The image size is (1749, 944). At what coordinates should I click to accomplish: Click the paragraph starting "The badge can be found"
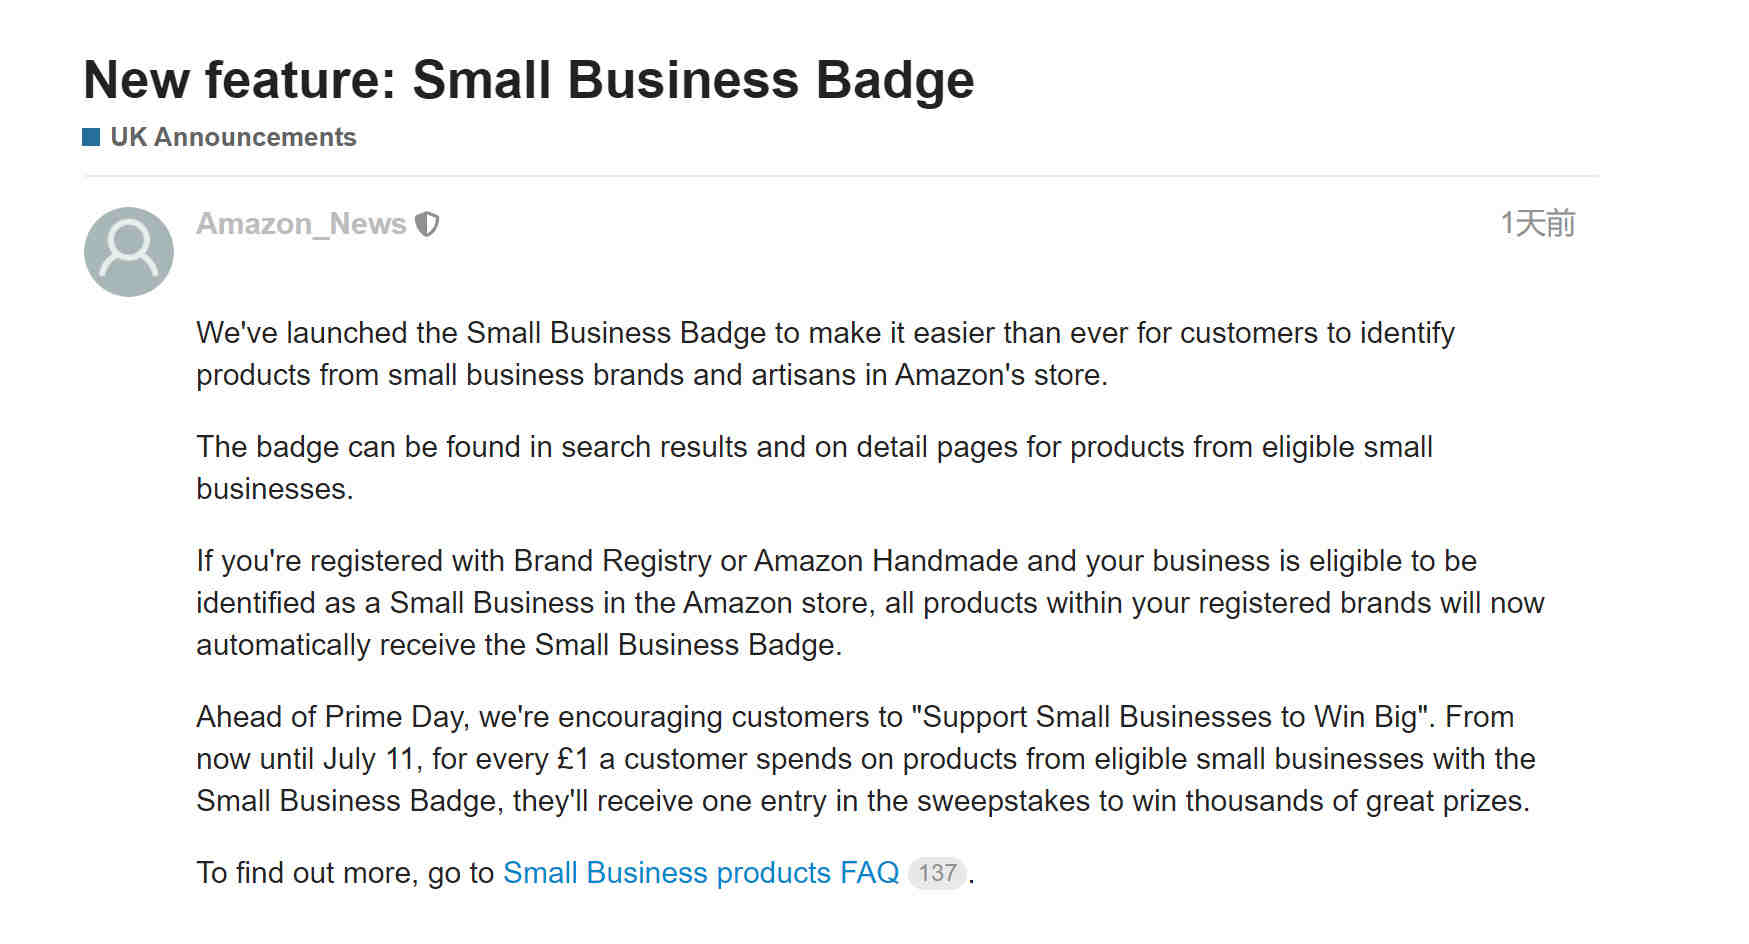[814, 468]
